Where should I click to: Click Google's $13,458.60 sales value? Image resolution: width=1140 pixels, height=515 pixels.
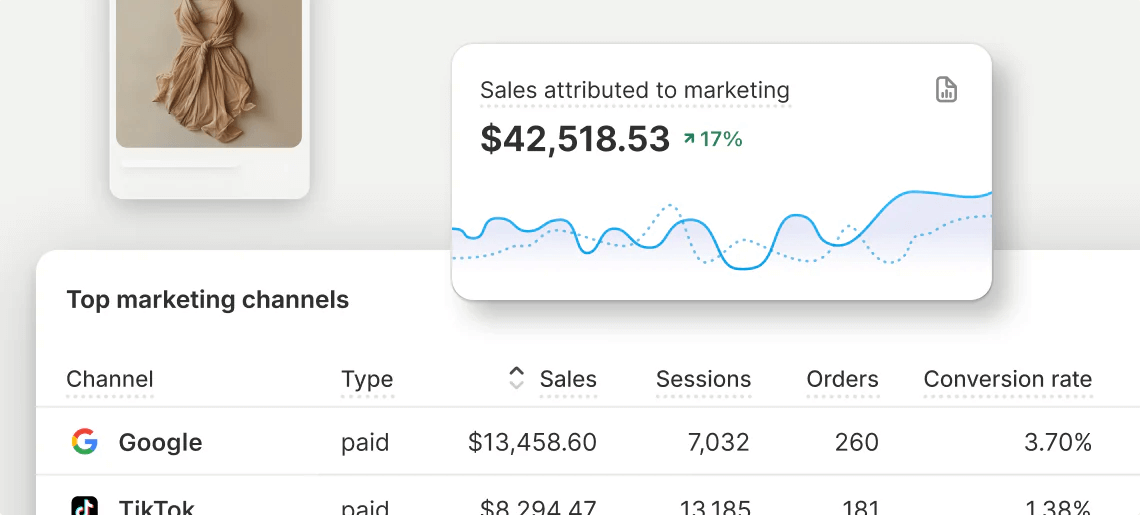532,442
